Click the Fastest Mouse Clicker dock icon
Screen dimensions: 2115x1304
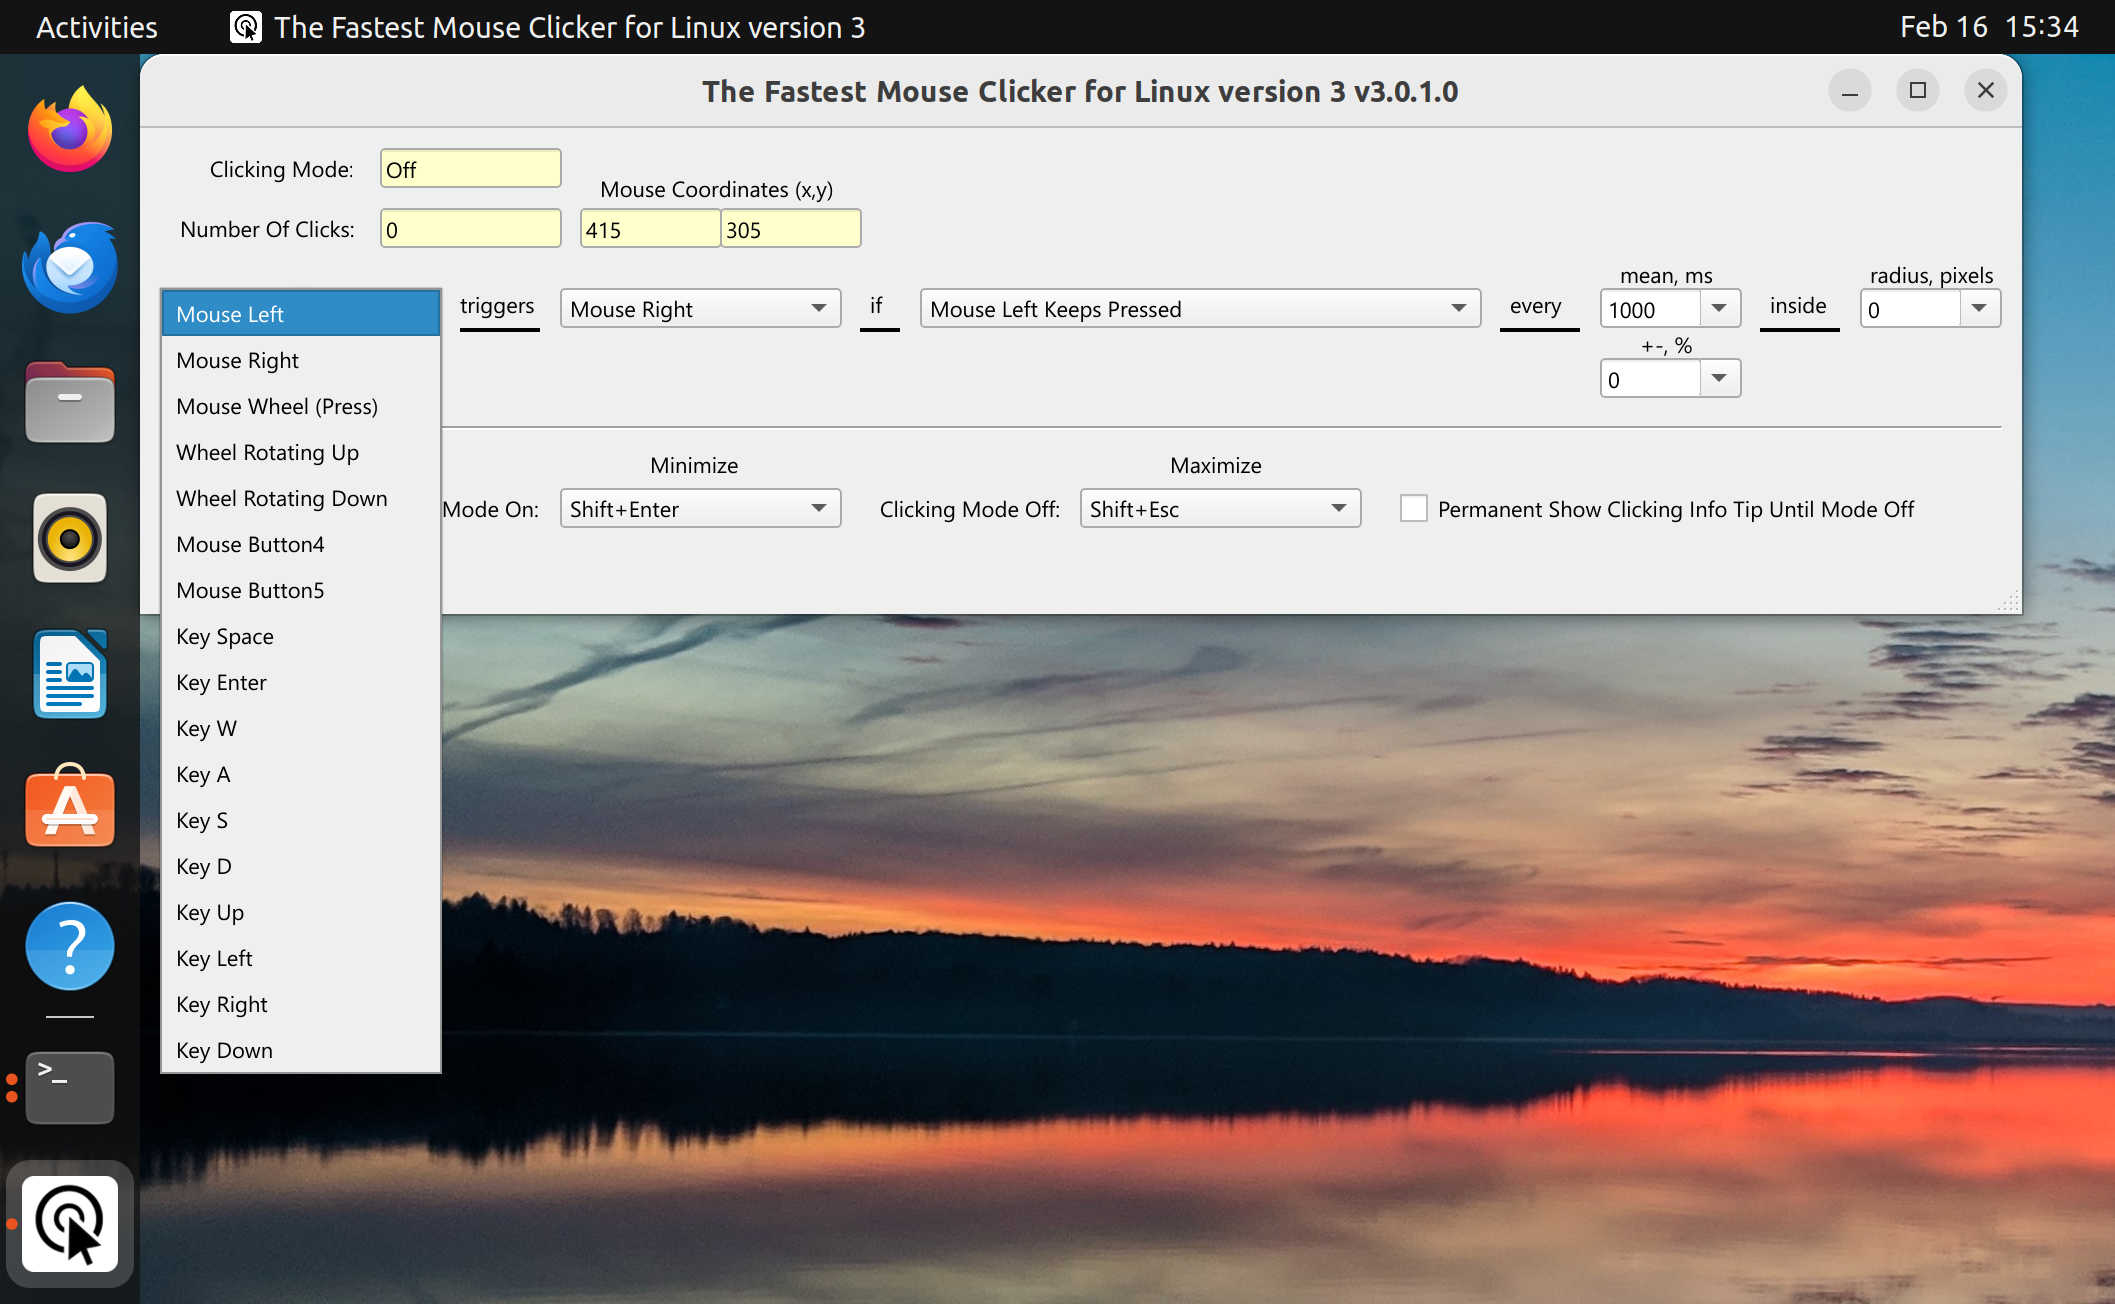(69, 1224)
